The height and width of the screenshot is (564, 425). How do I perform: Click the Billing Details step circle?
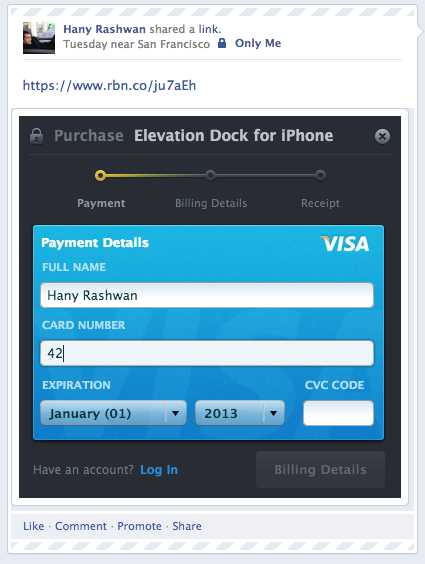(210, 176)
